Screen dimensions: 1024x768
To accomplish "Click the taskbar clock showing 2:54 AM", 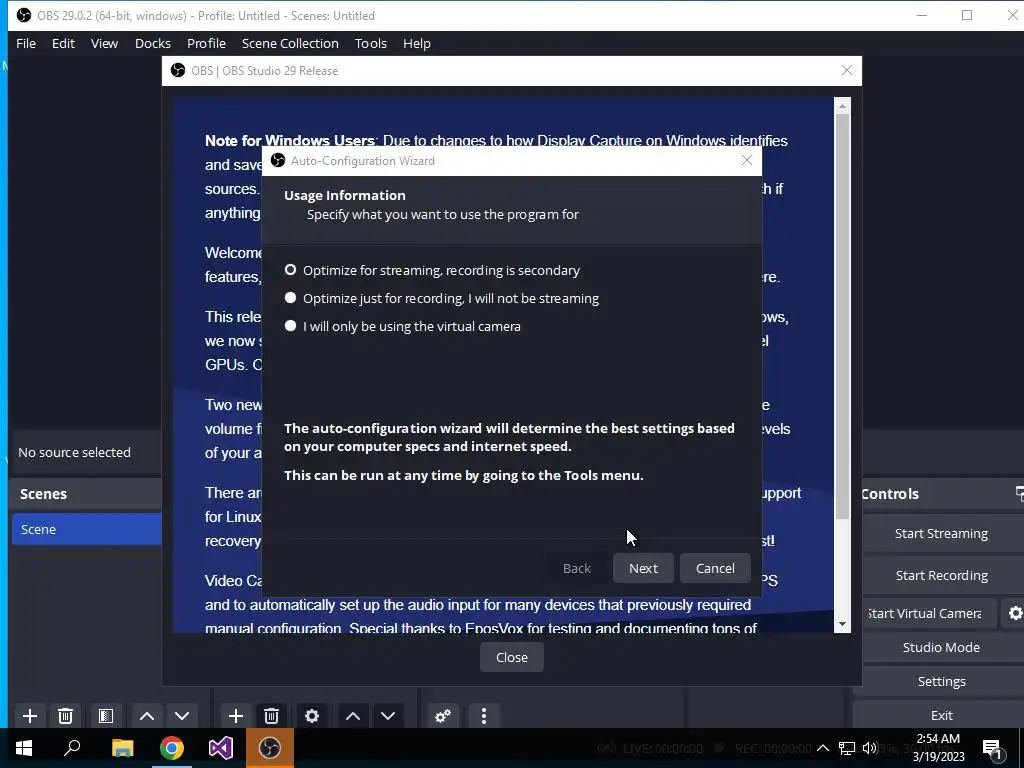I will tap(938, 748).
